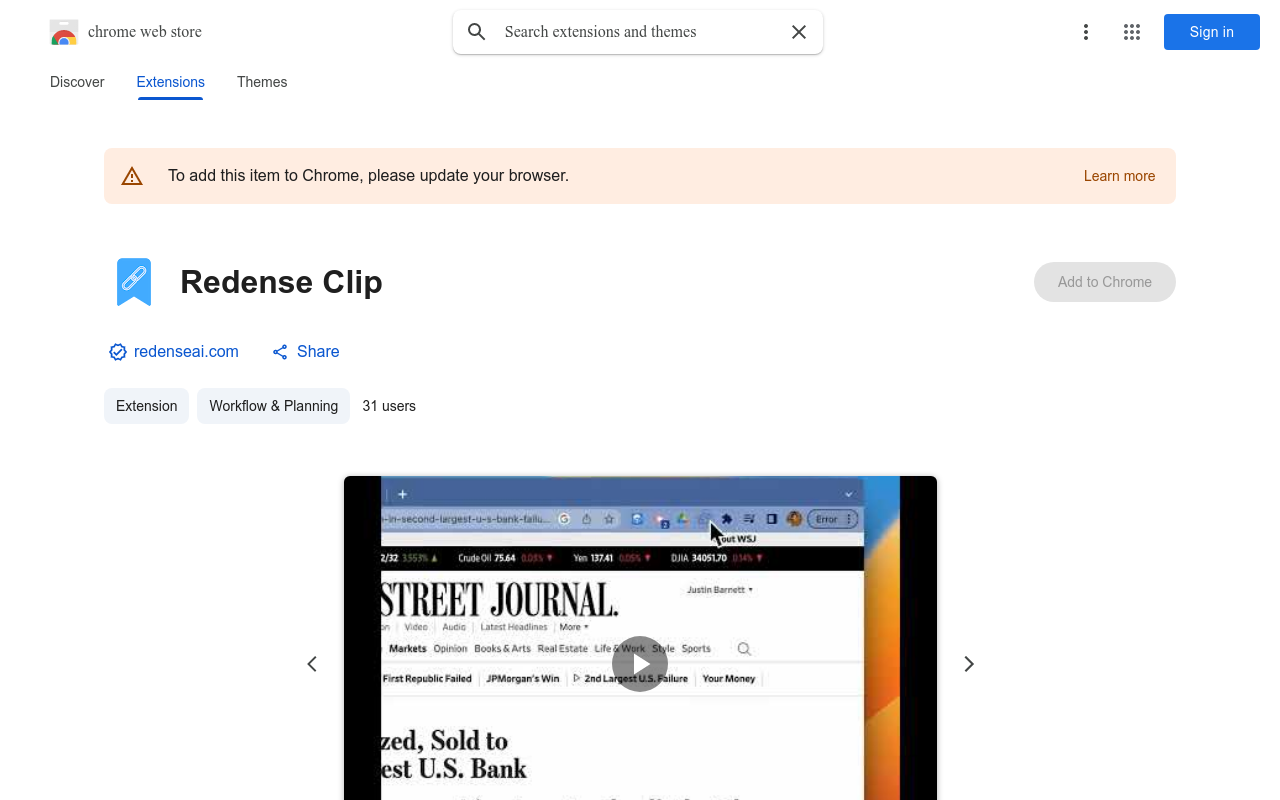Click the Redense Clip heading

(281, 282)
